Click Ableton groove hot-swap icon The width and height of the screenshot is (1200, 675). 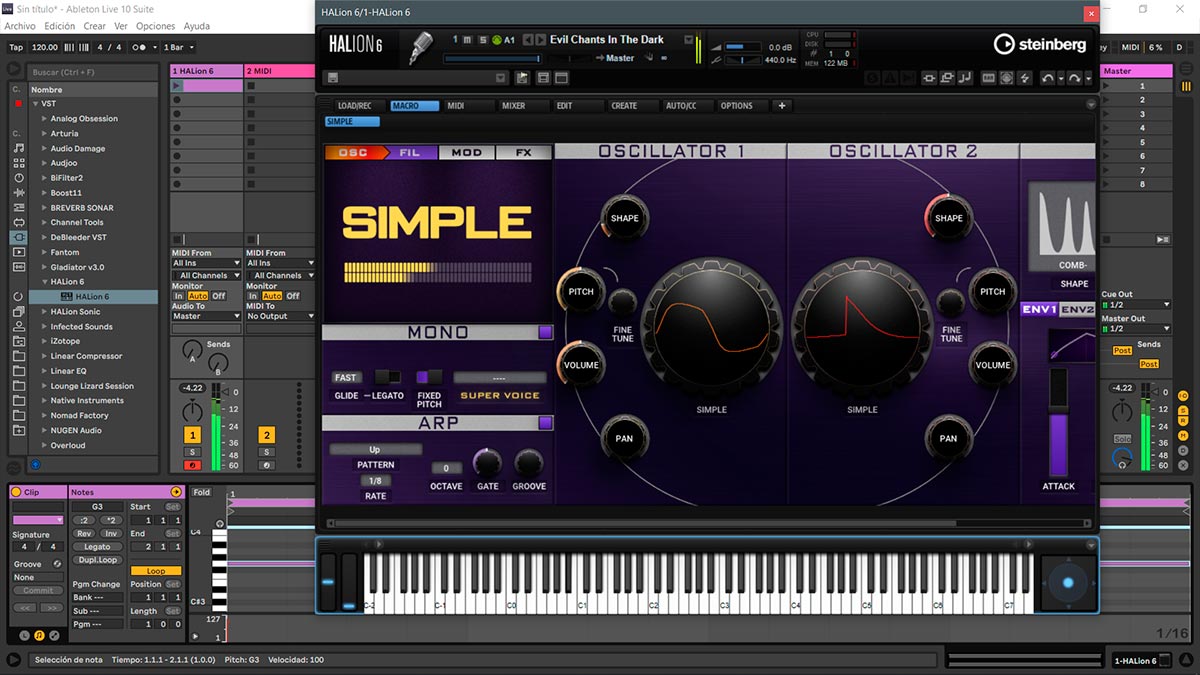click(57, 564)
